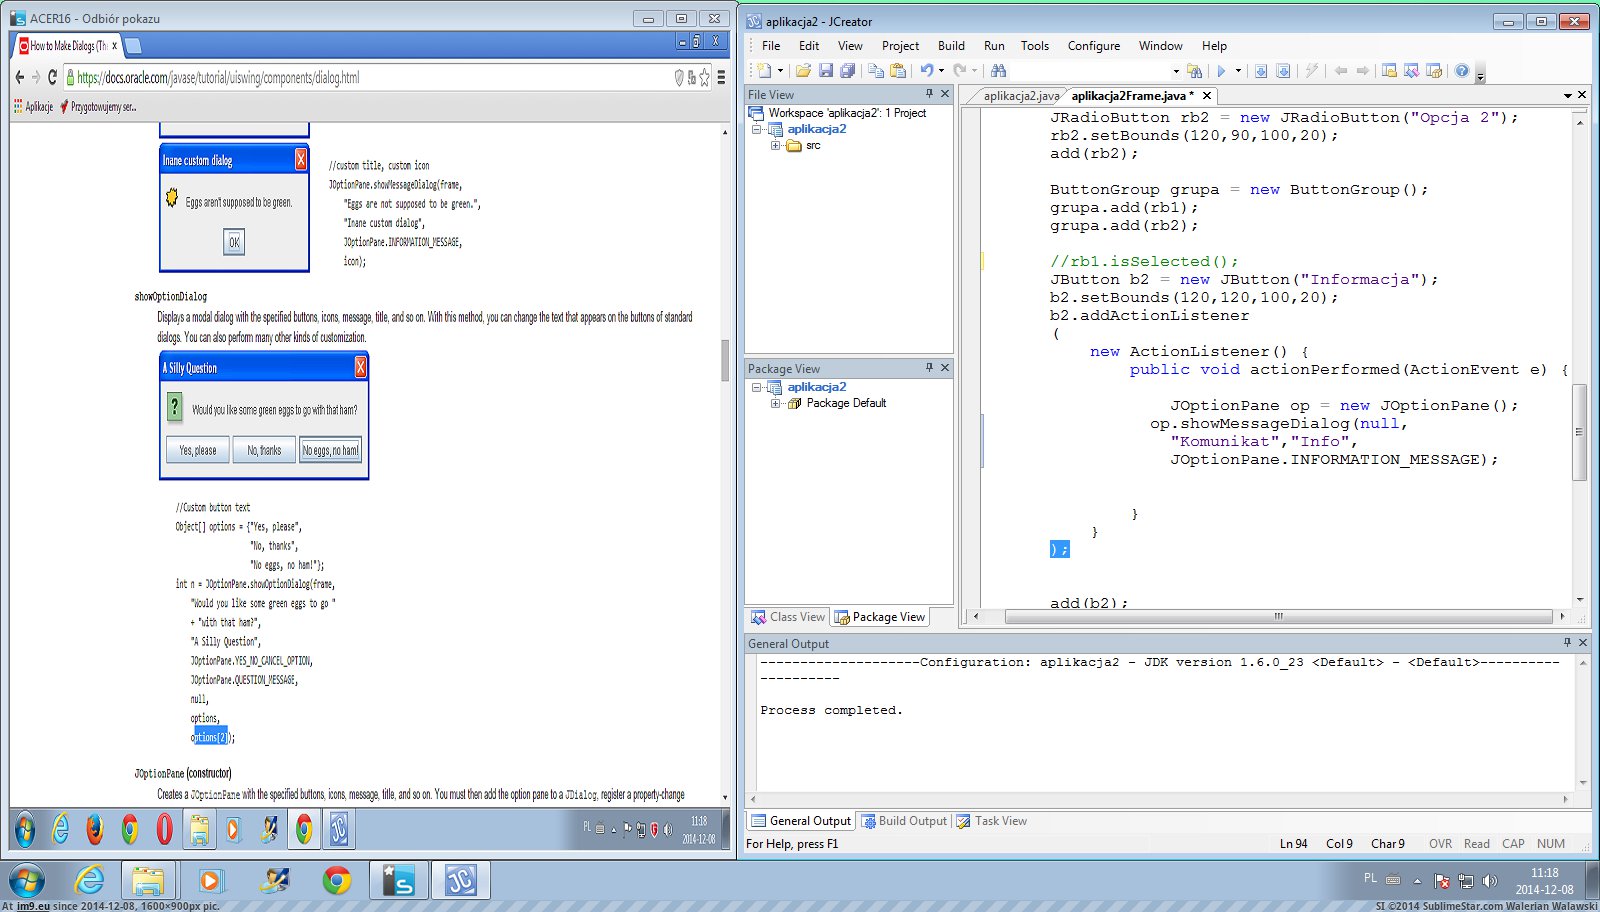Open the Build menu
1600x912 pixels.
click(x=951, y=46)
